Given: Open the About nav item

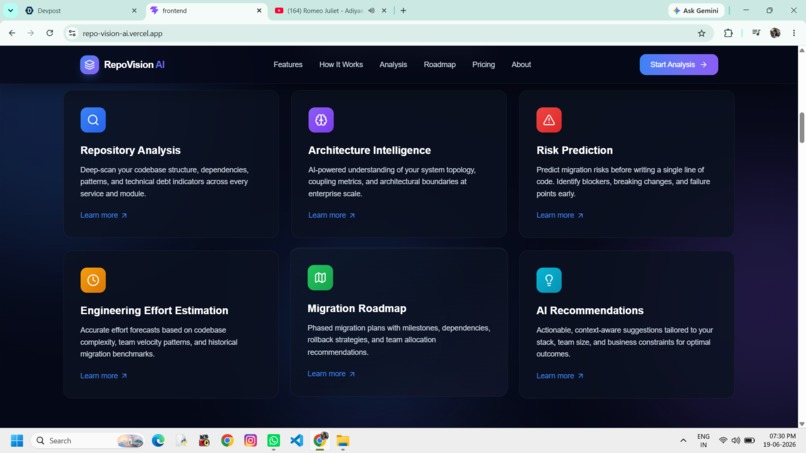Looking at the screenshot, I should click(521, 65).
